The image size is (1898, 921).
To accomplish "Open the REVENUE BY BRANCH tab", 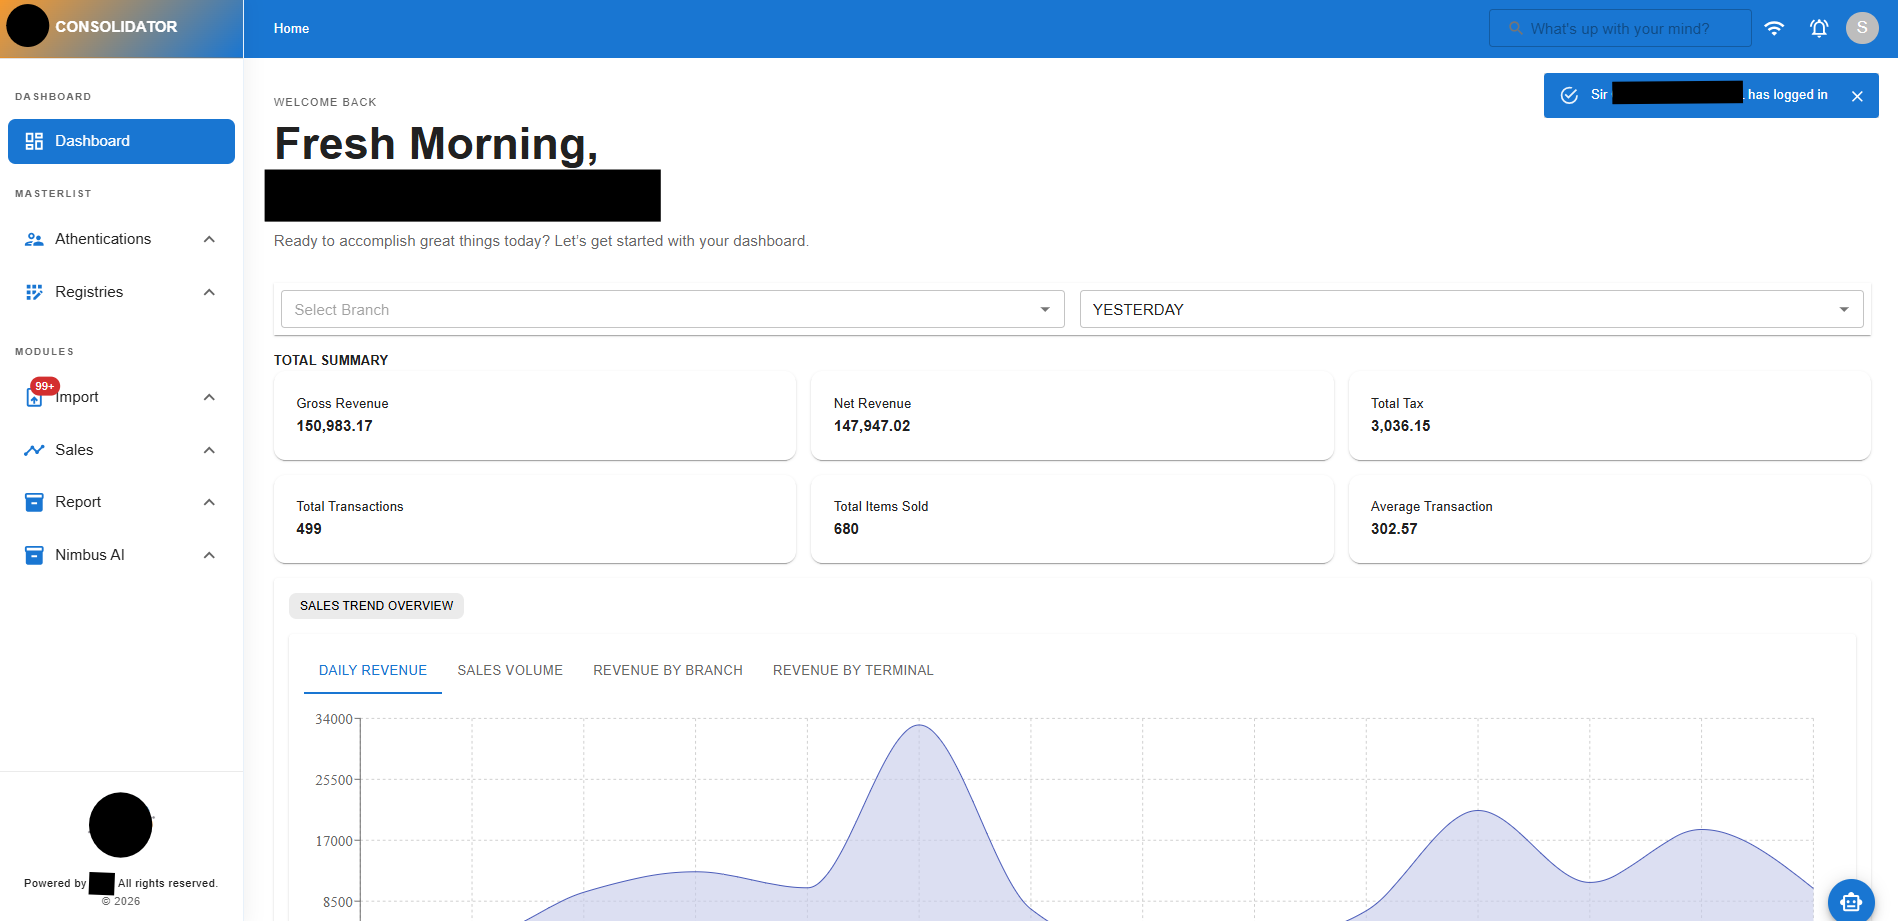I will (x=667, y=670).
